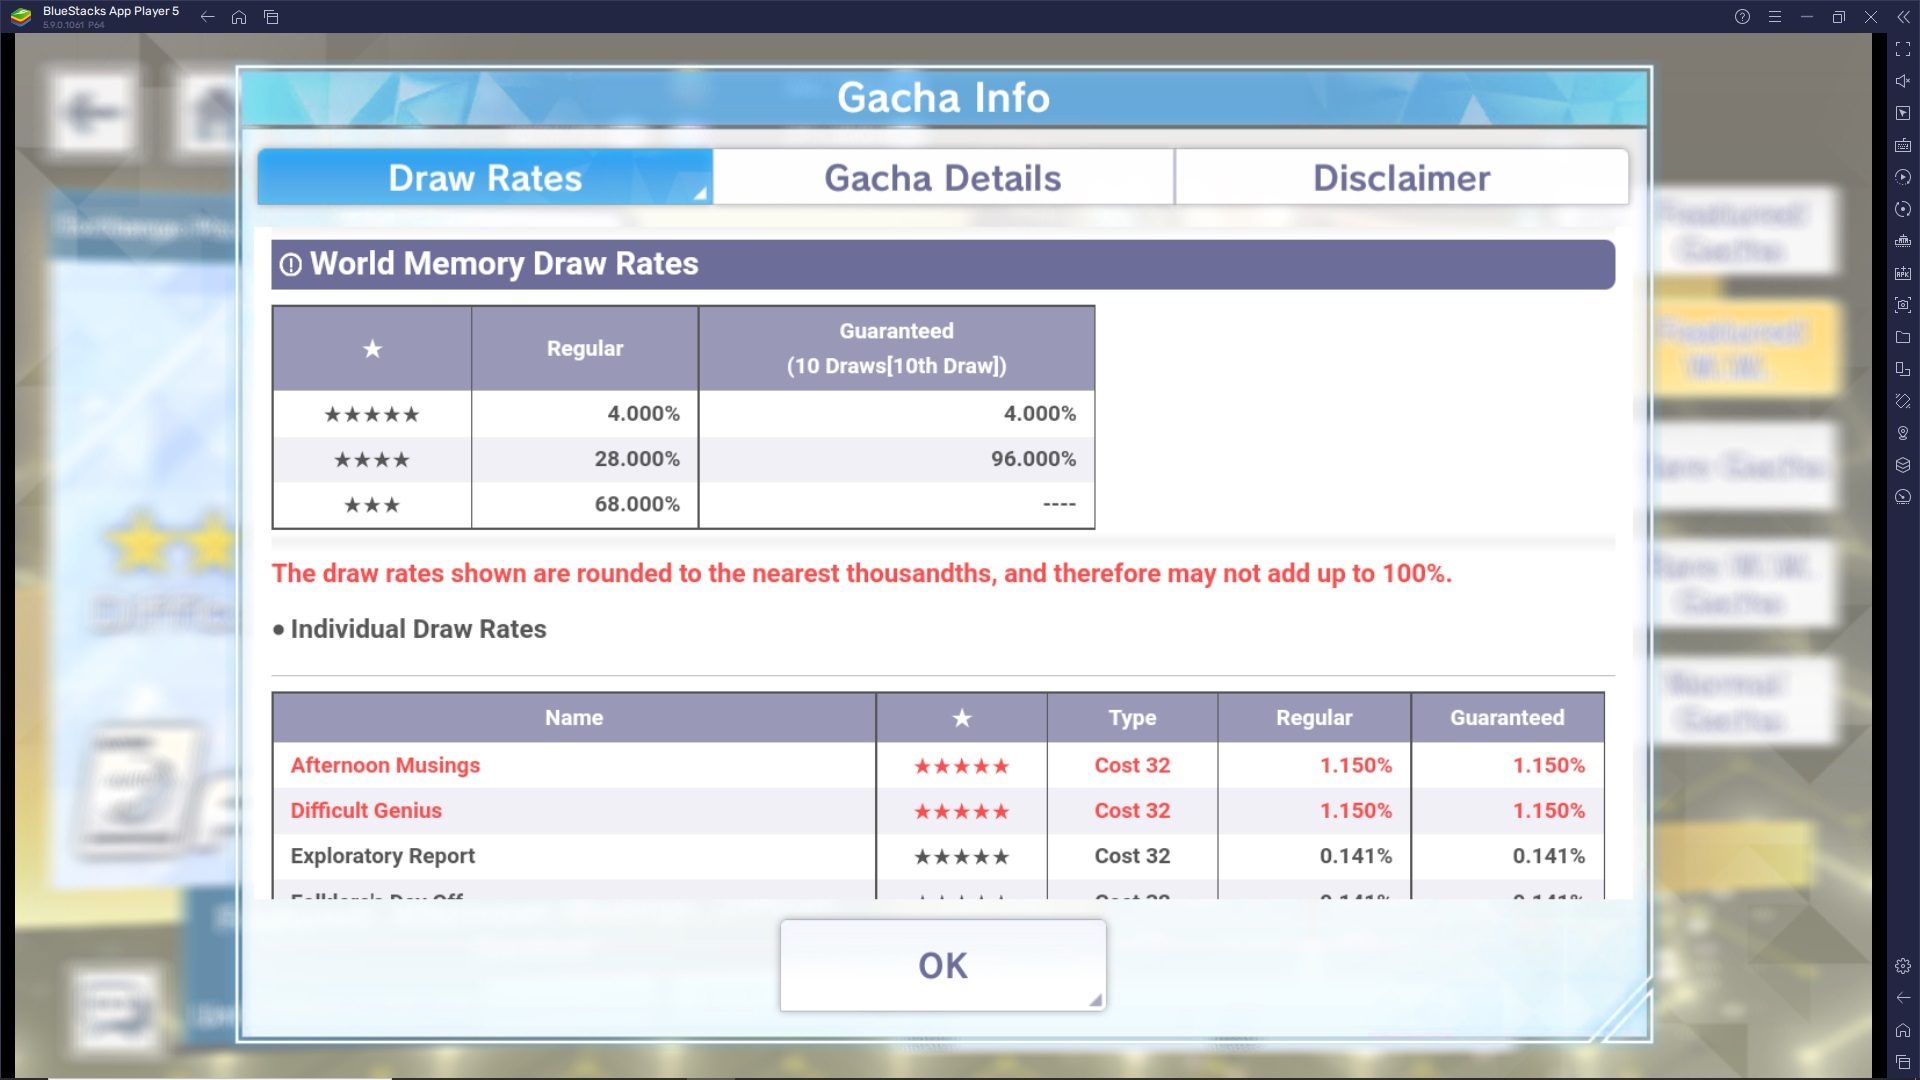Viewport: 1920px width, 1080px height.
Task: Click the restore down window icon
Action: point(1838,16)
